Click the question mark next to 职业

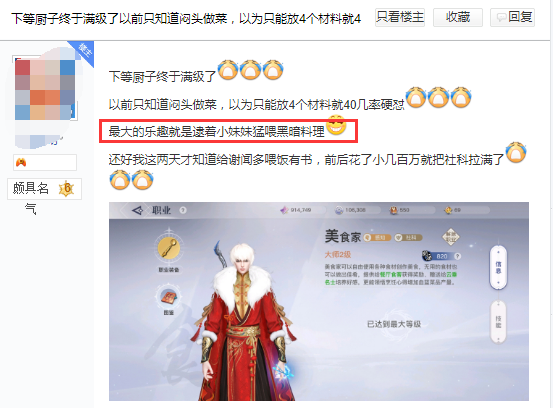183,210
